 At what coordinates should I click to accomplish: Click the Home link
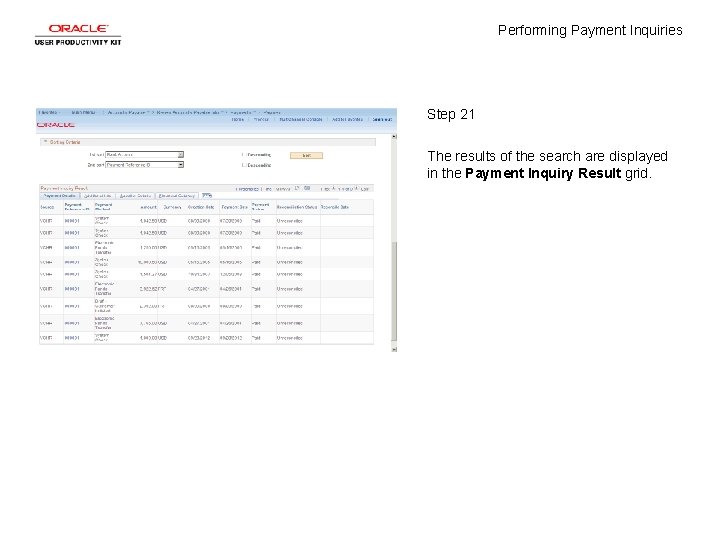tap(237, 119)
